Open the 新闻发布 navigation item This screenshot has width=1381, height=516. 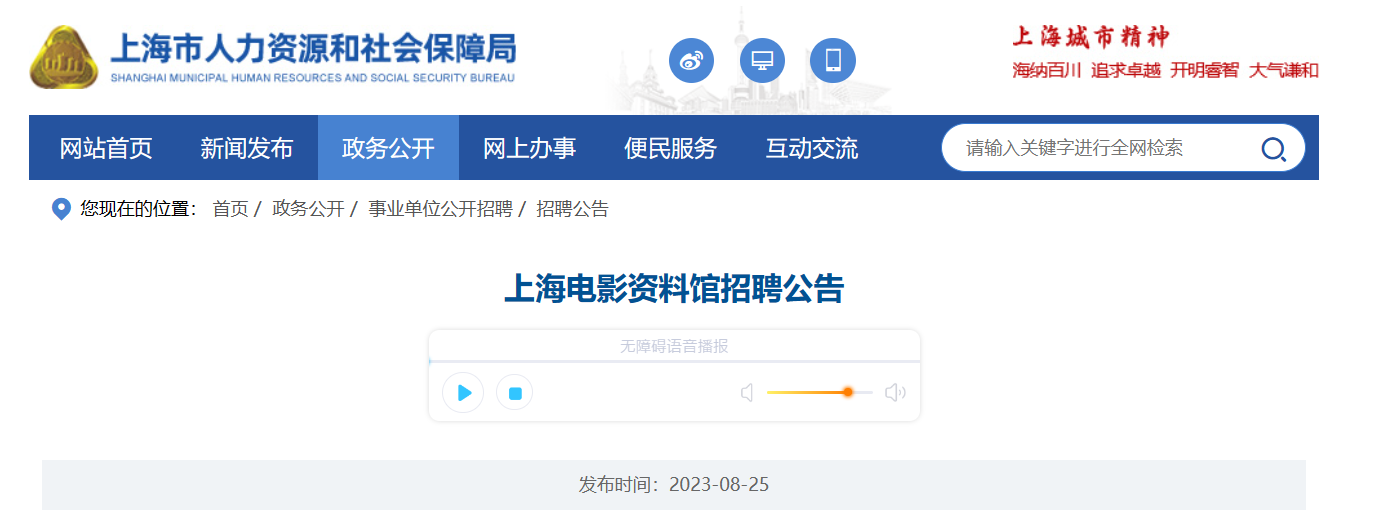(246, 148)
